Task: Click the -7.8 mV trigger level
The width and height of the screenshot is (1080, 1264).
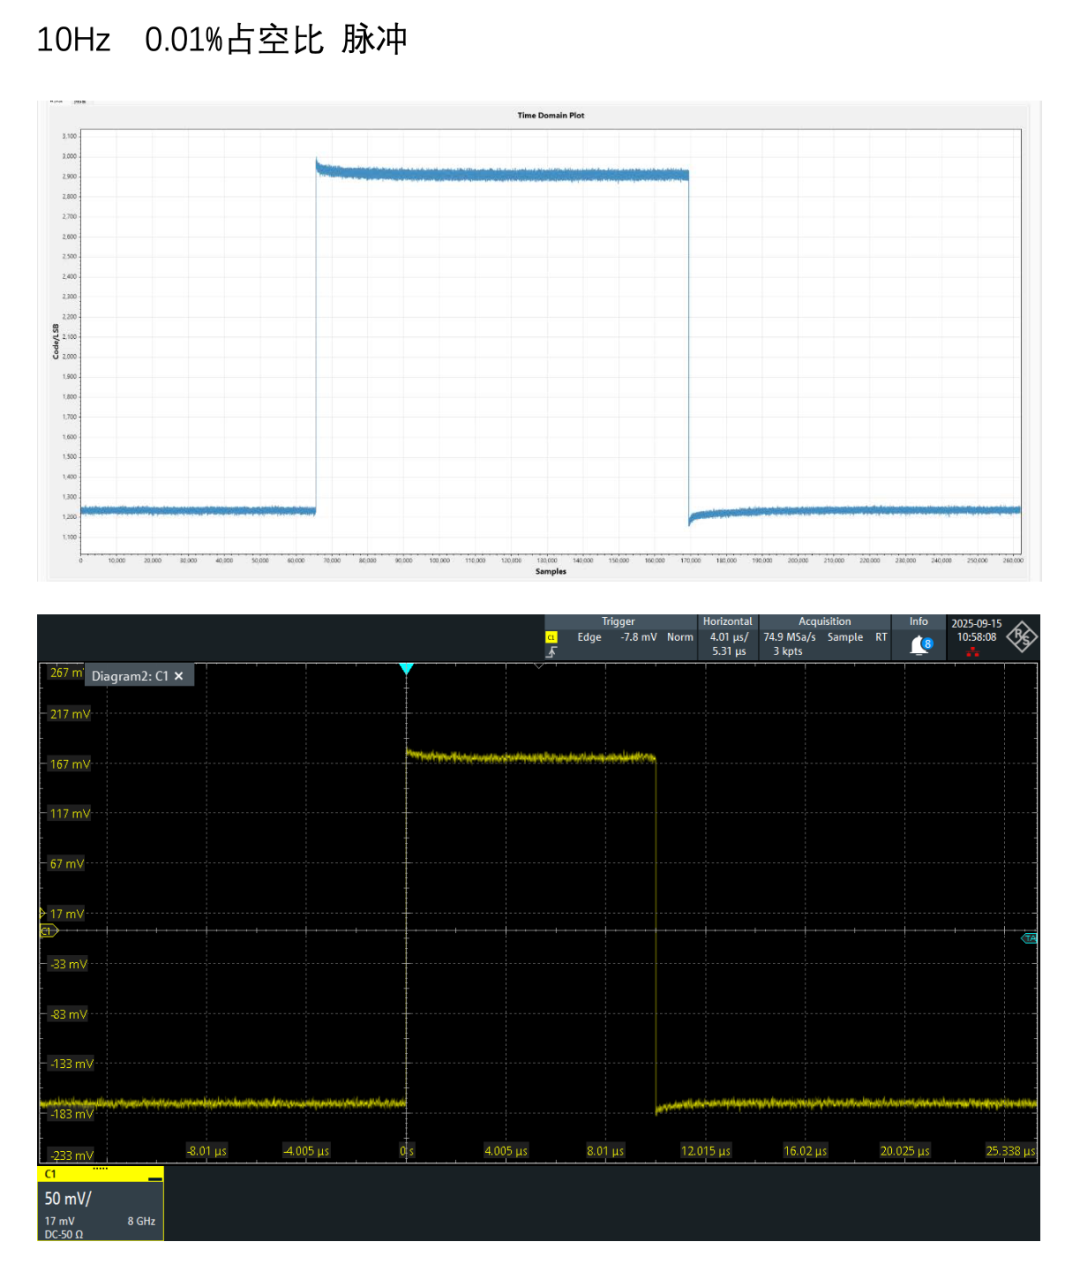Action: [638, 637]
